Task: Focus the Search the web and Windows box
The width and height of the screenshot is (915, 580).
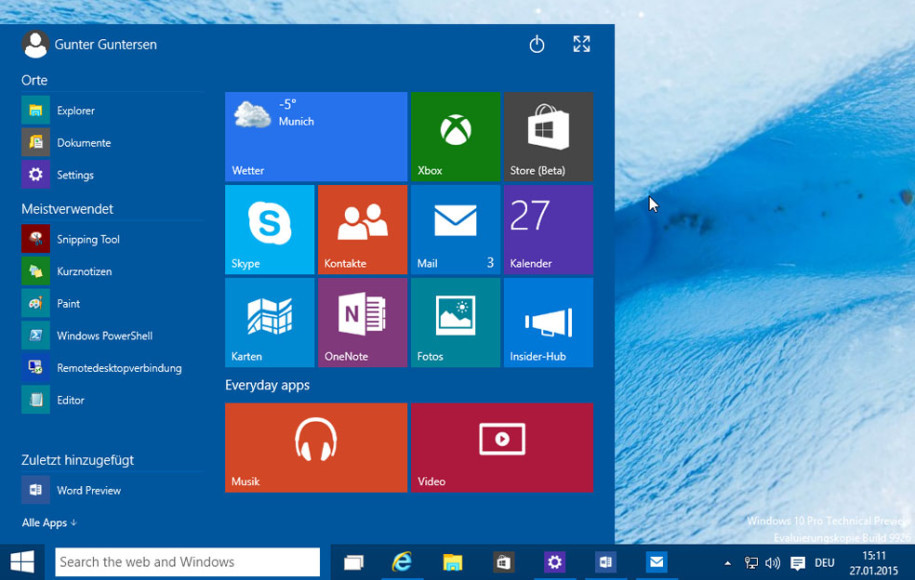Action: coord(187,562)
